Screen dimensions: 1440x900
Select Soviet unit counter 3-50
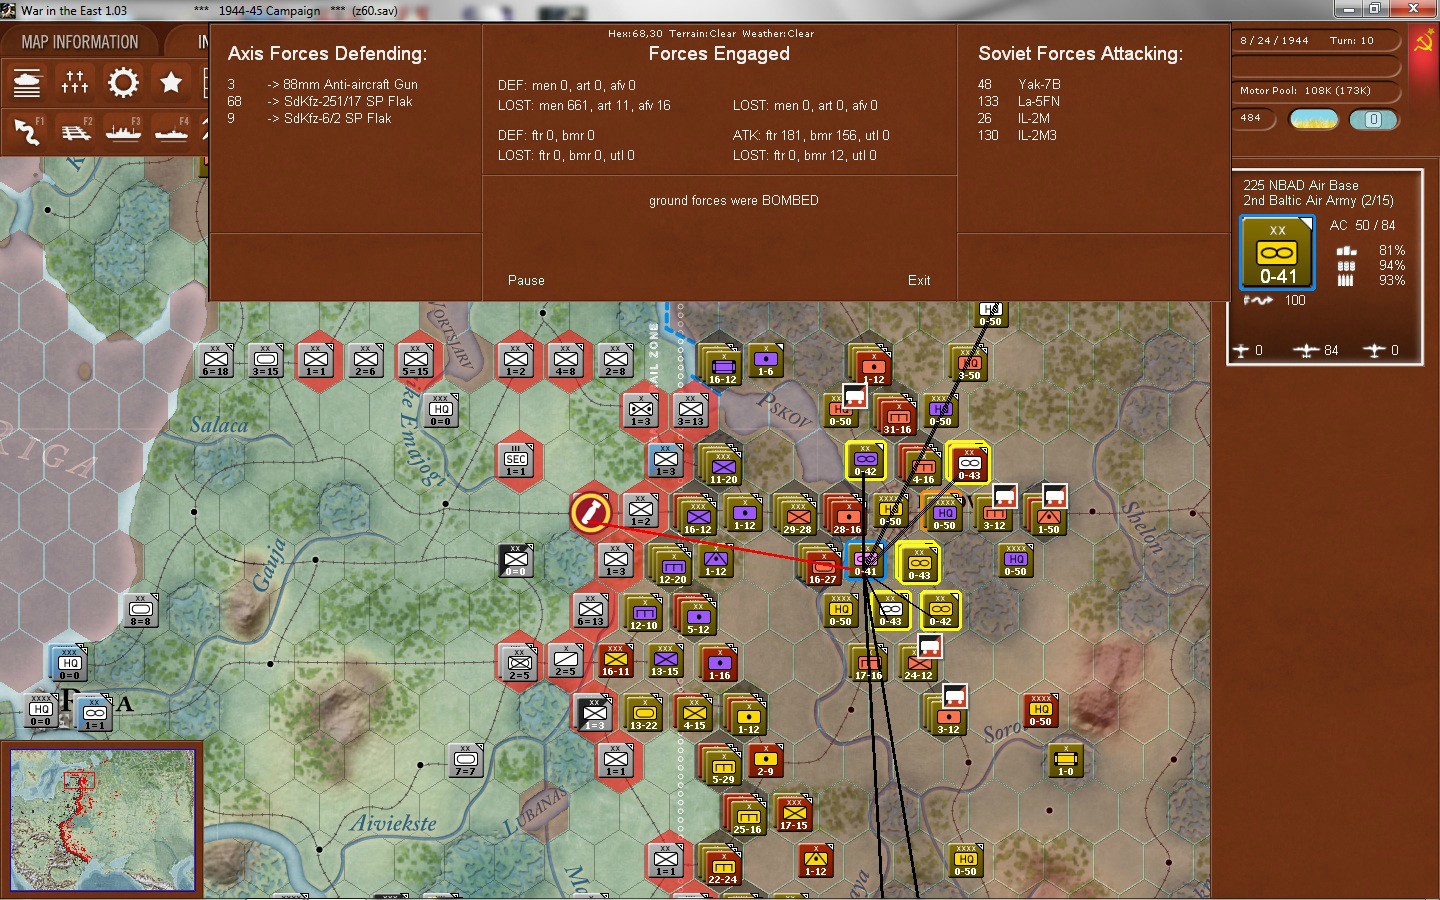tap(970, 363)
